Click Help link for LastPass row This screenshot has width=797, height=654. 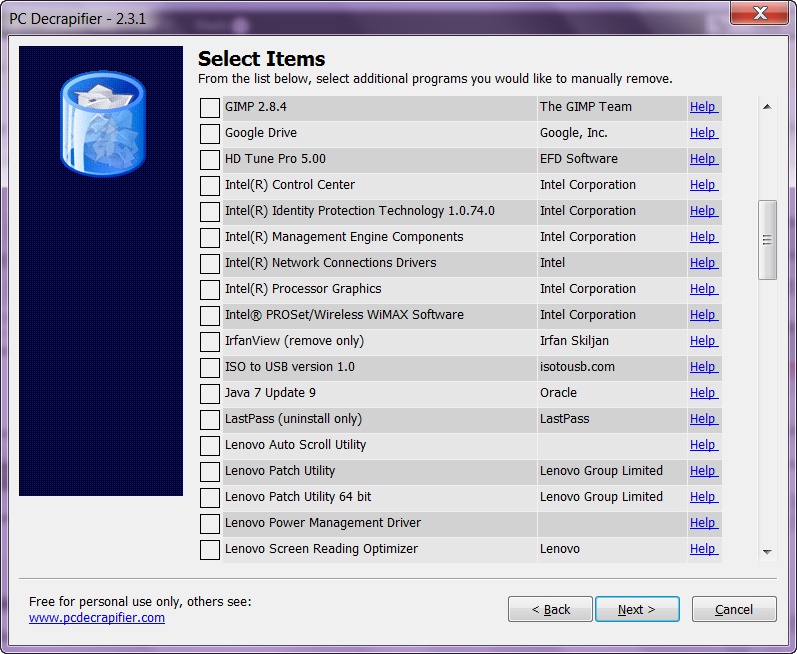pos(703,419)
